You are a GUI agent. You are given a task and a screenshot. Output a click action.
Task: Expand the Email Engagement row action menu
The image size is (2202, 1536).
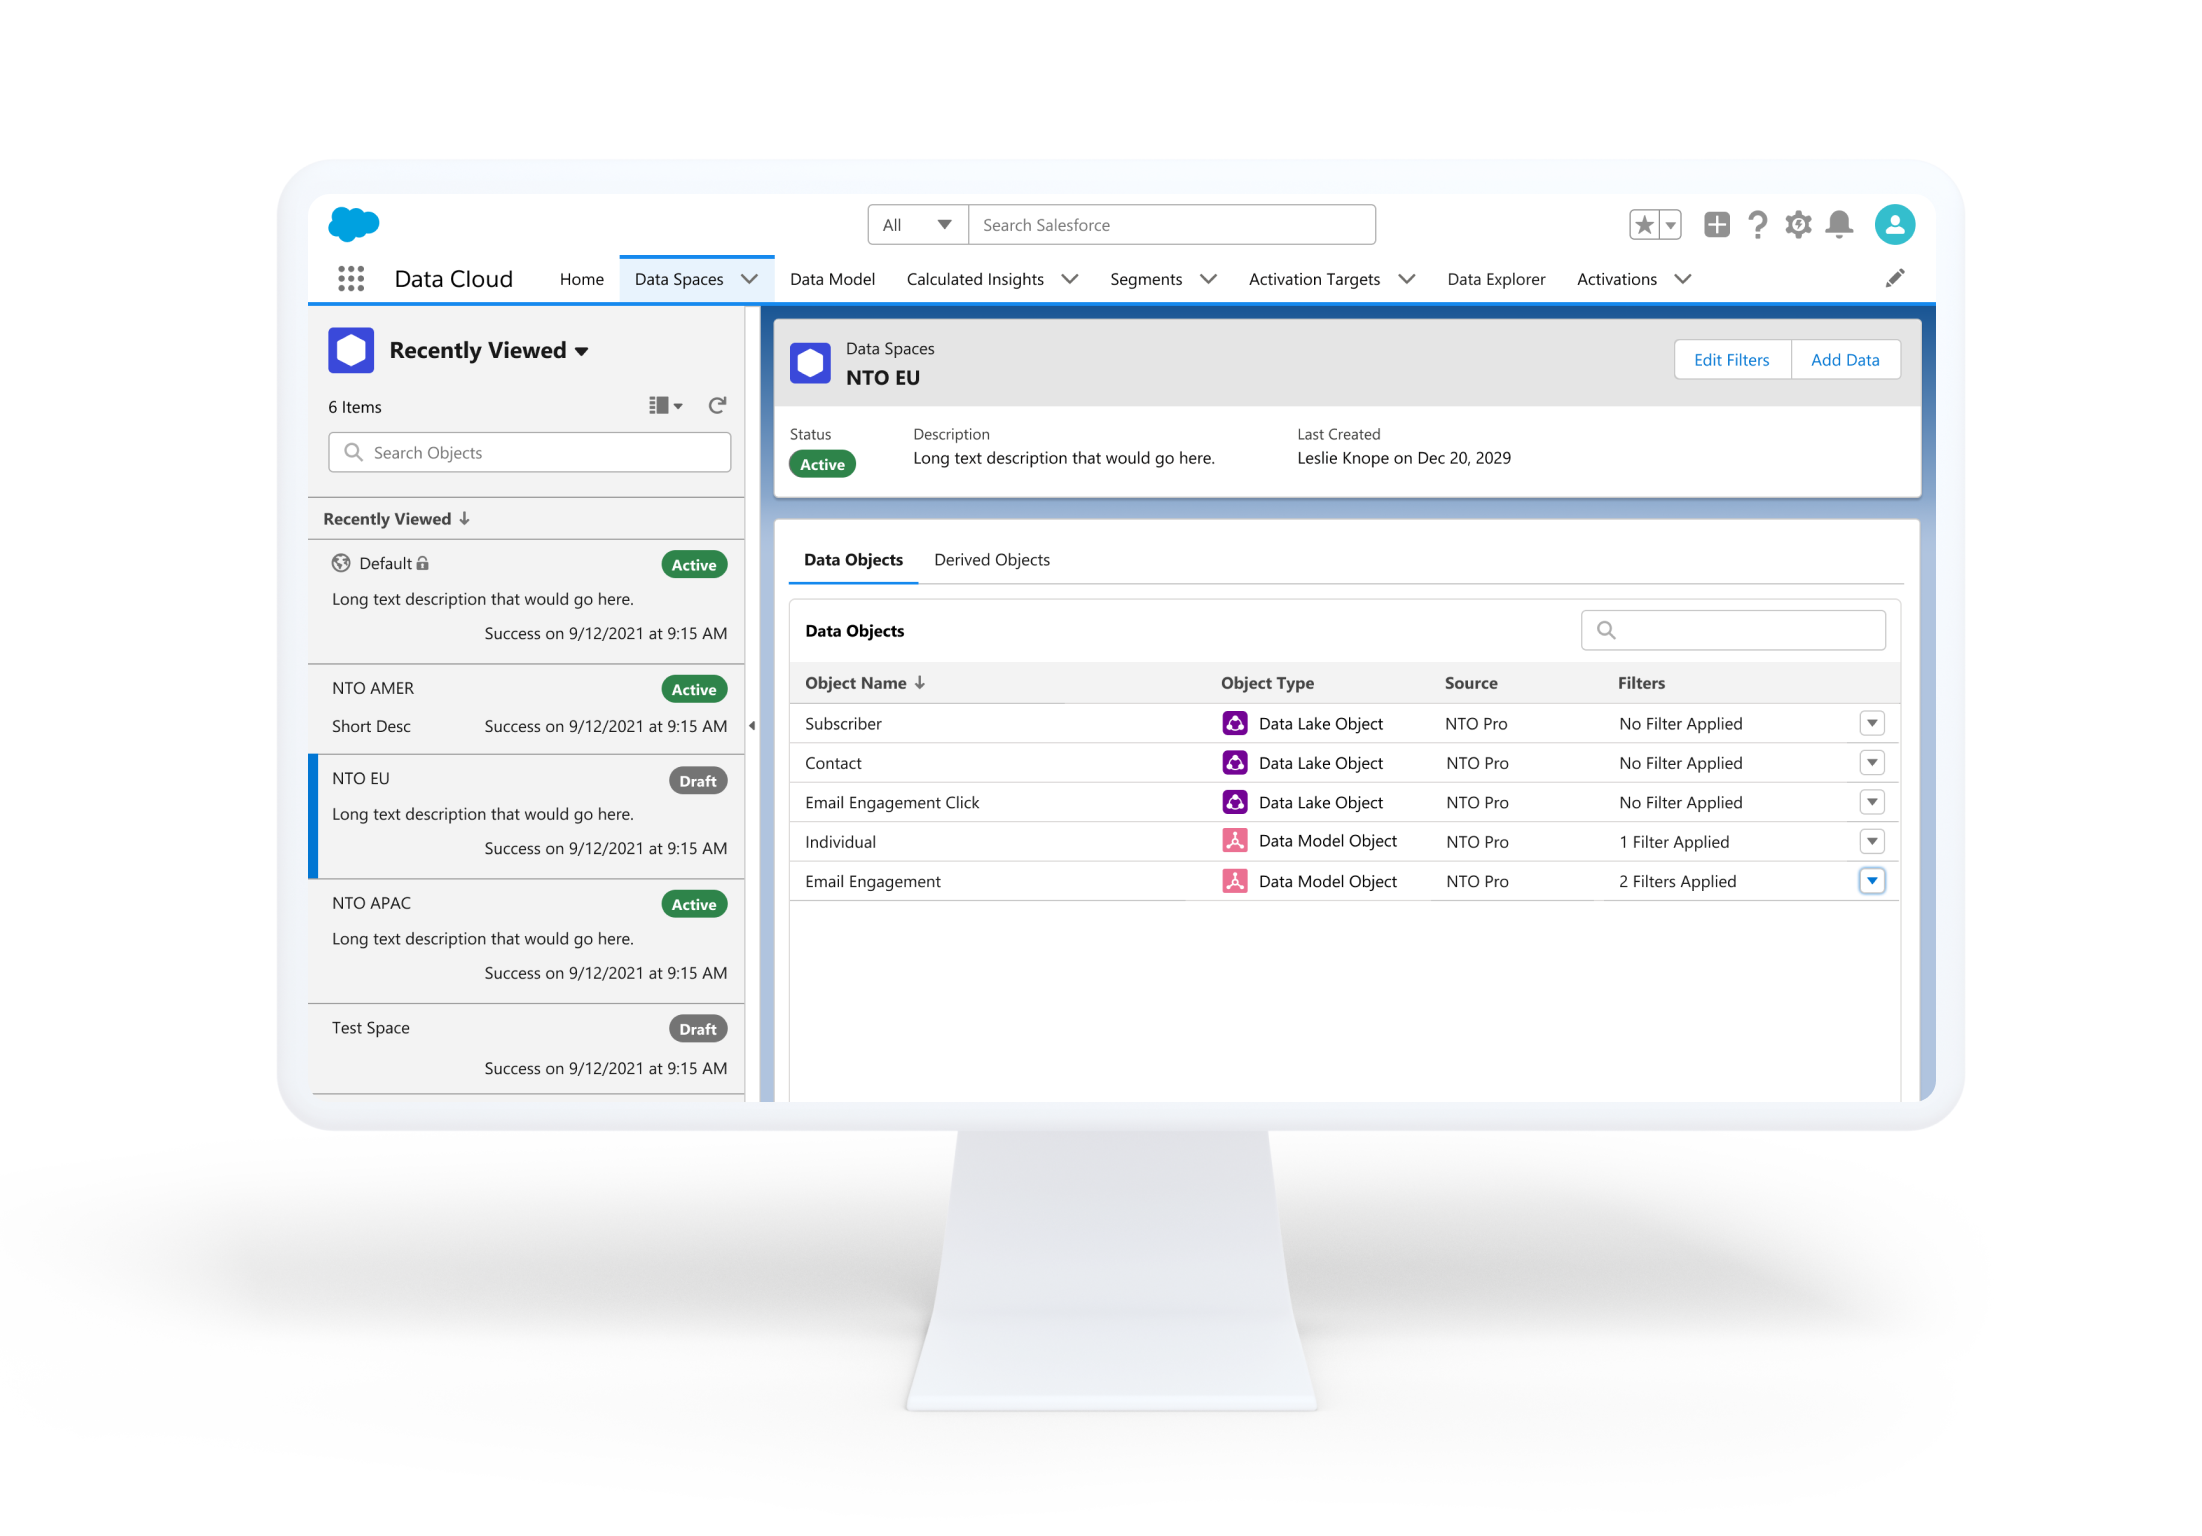click(1872, 881)
